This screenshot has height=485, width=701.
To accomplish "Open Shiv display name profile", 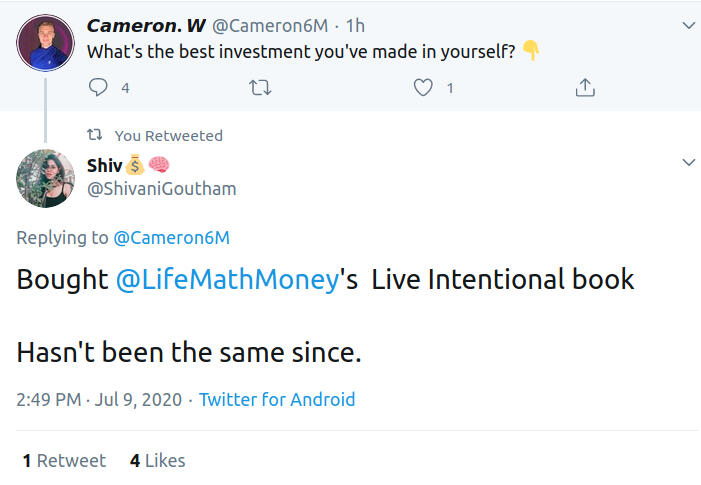I will coord(104,165).
